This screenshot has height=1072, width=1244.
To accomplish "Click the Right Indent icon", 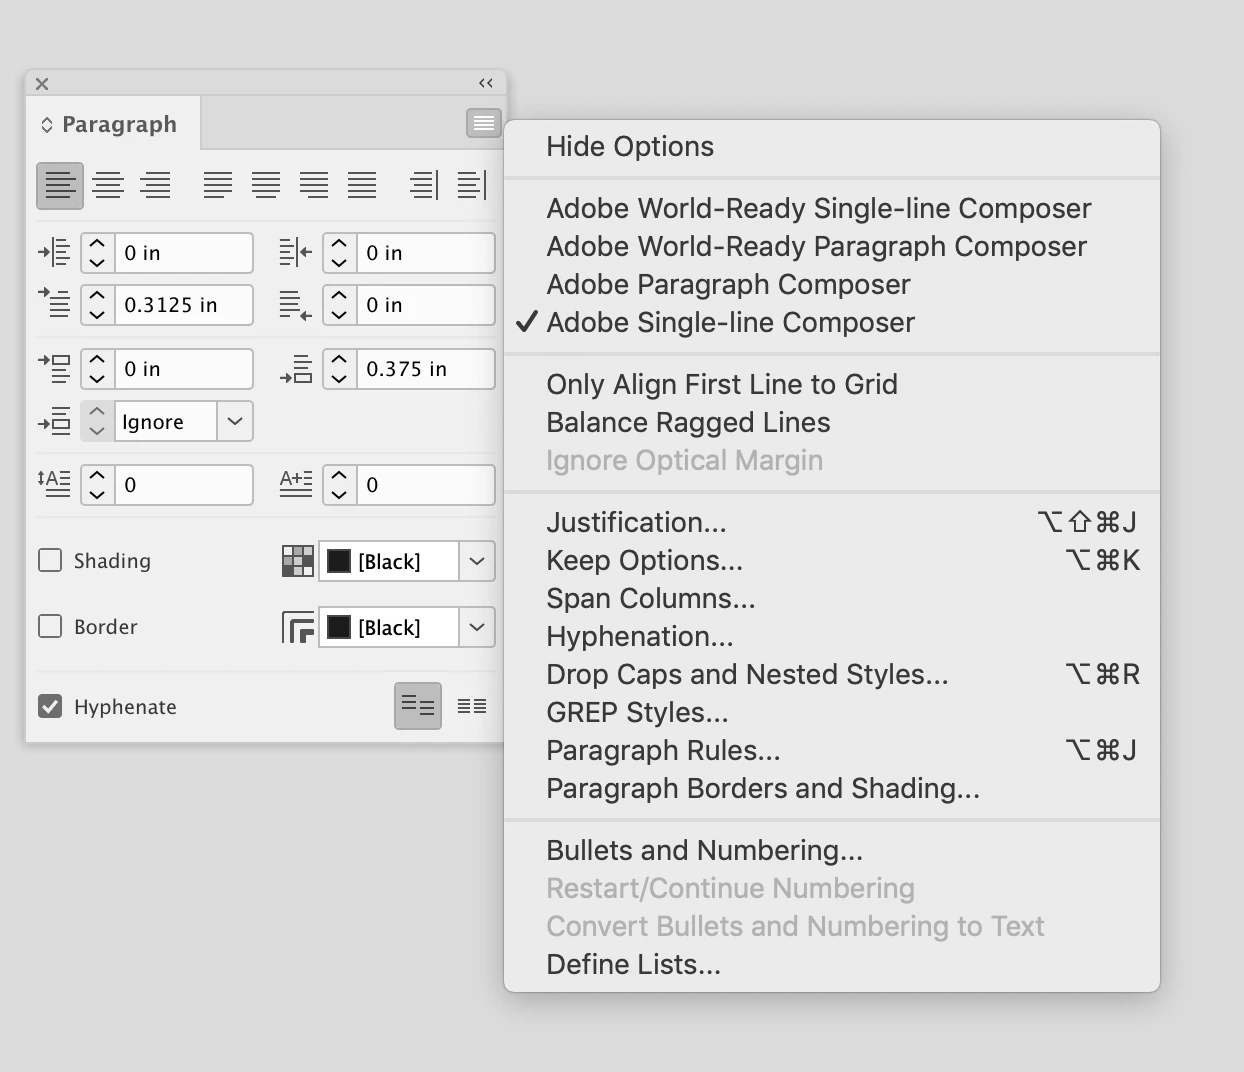I will tap(296, 253).
